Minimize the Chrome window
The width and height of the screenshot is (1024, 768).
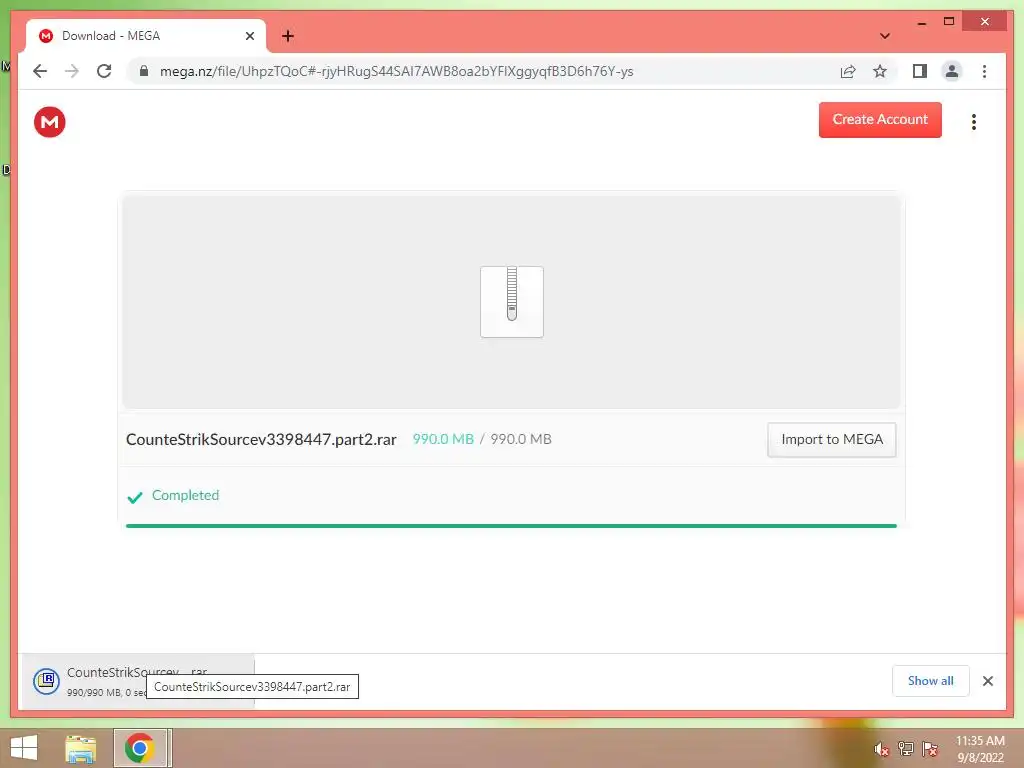coord(921,22)
